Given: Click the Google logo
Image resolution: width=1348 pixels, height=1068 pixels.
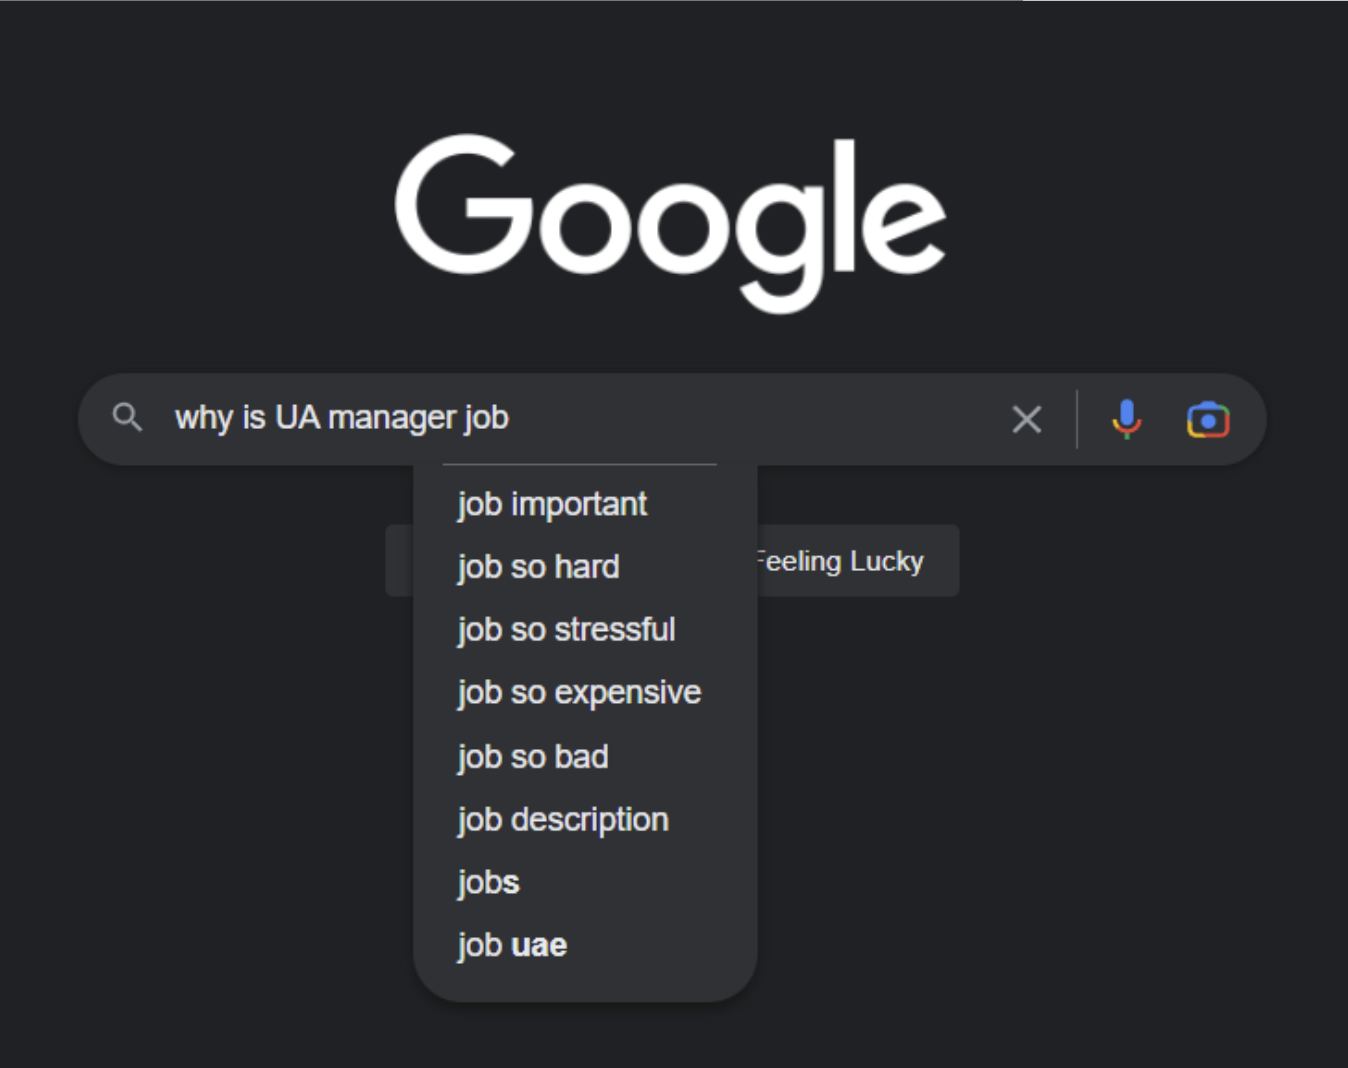Looking at the screenshot, I should pos(670,222).
